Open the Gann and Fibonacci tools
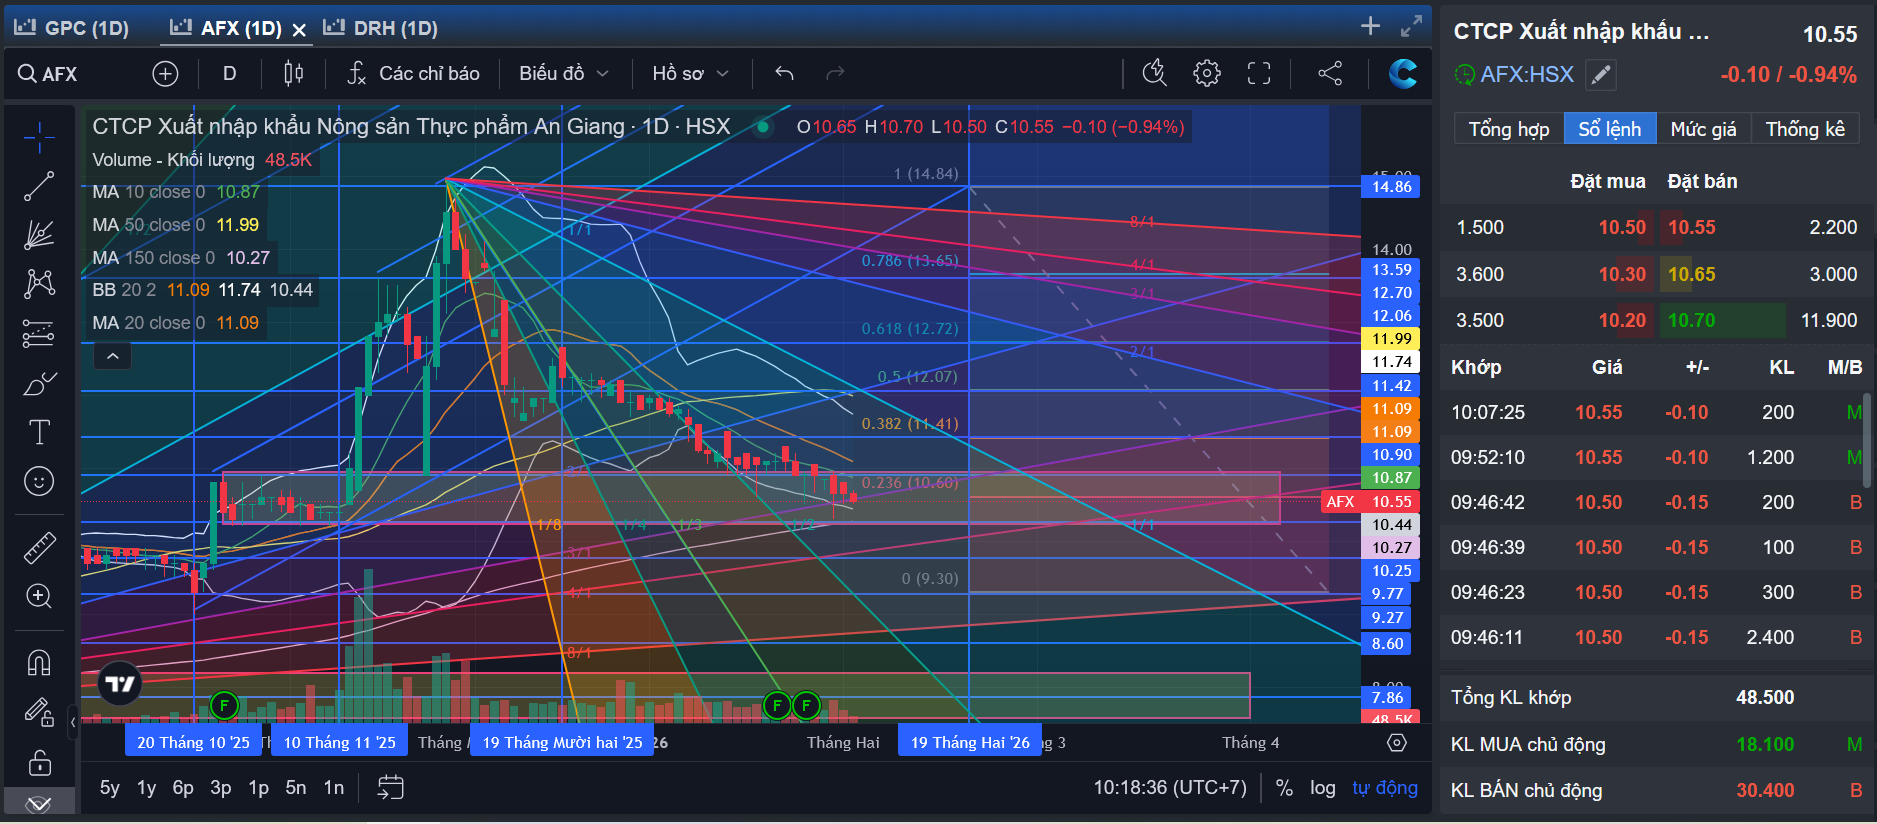 point(39,235)
